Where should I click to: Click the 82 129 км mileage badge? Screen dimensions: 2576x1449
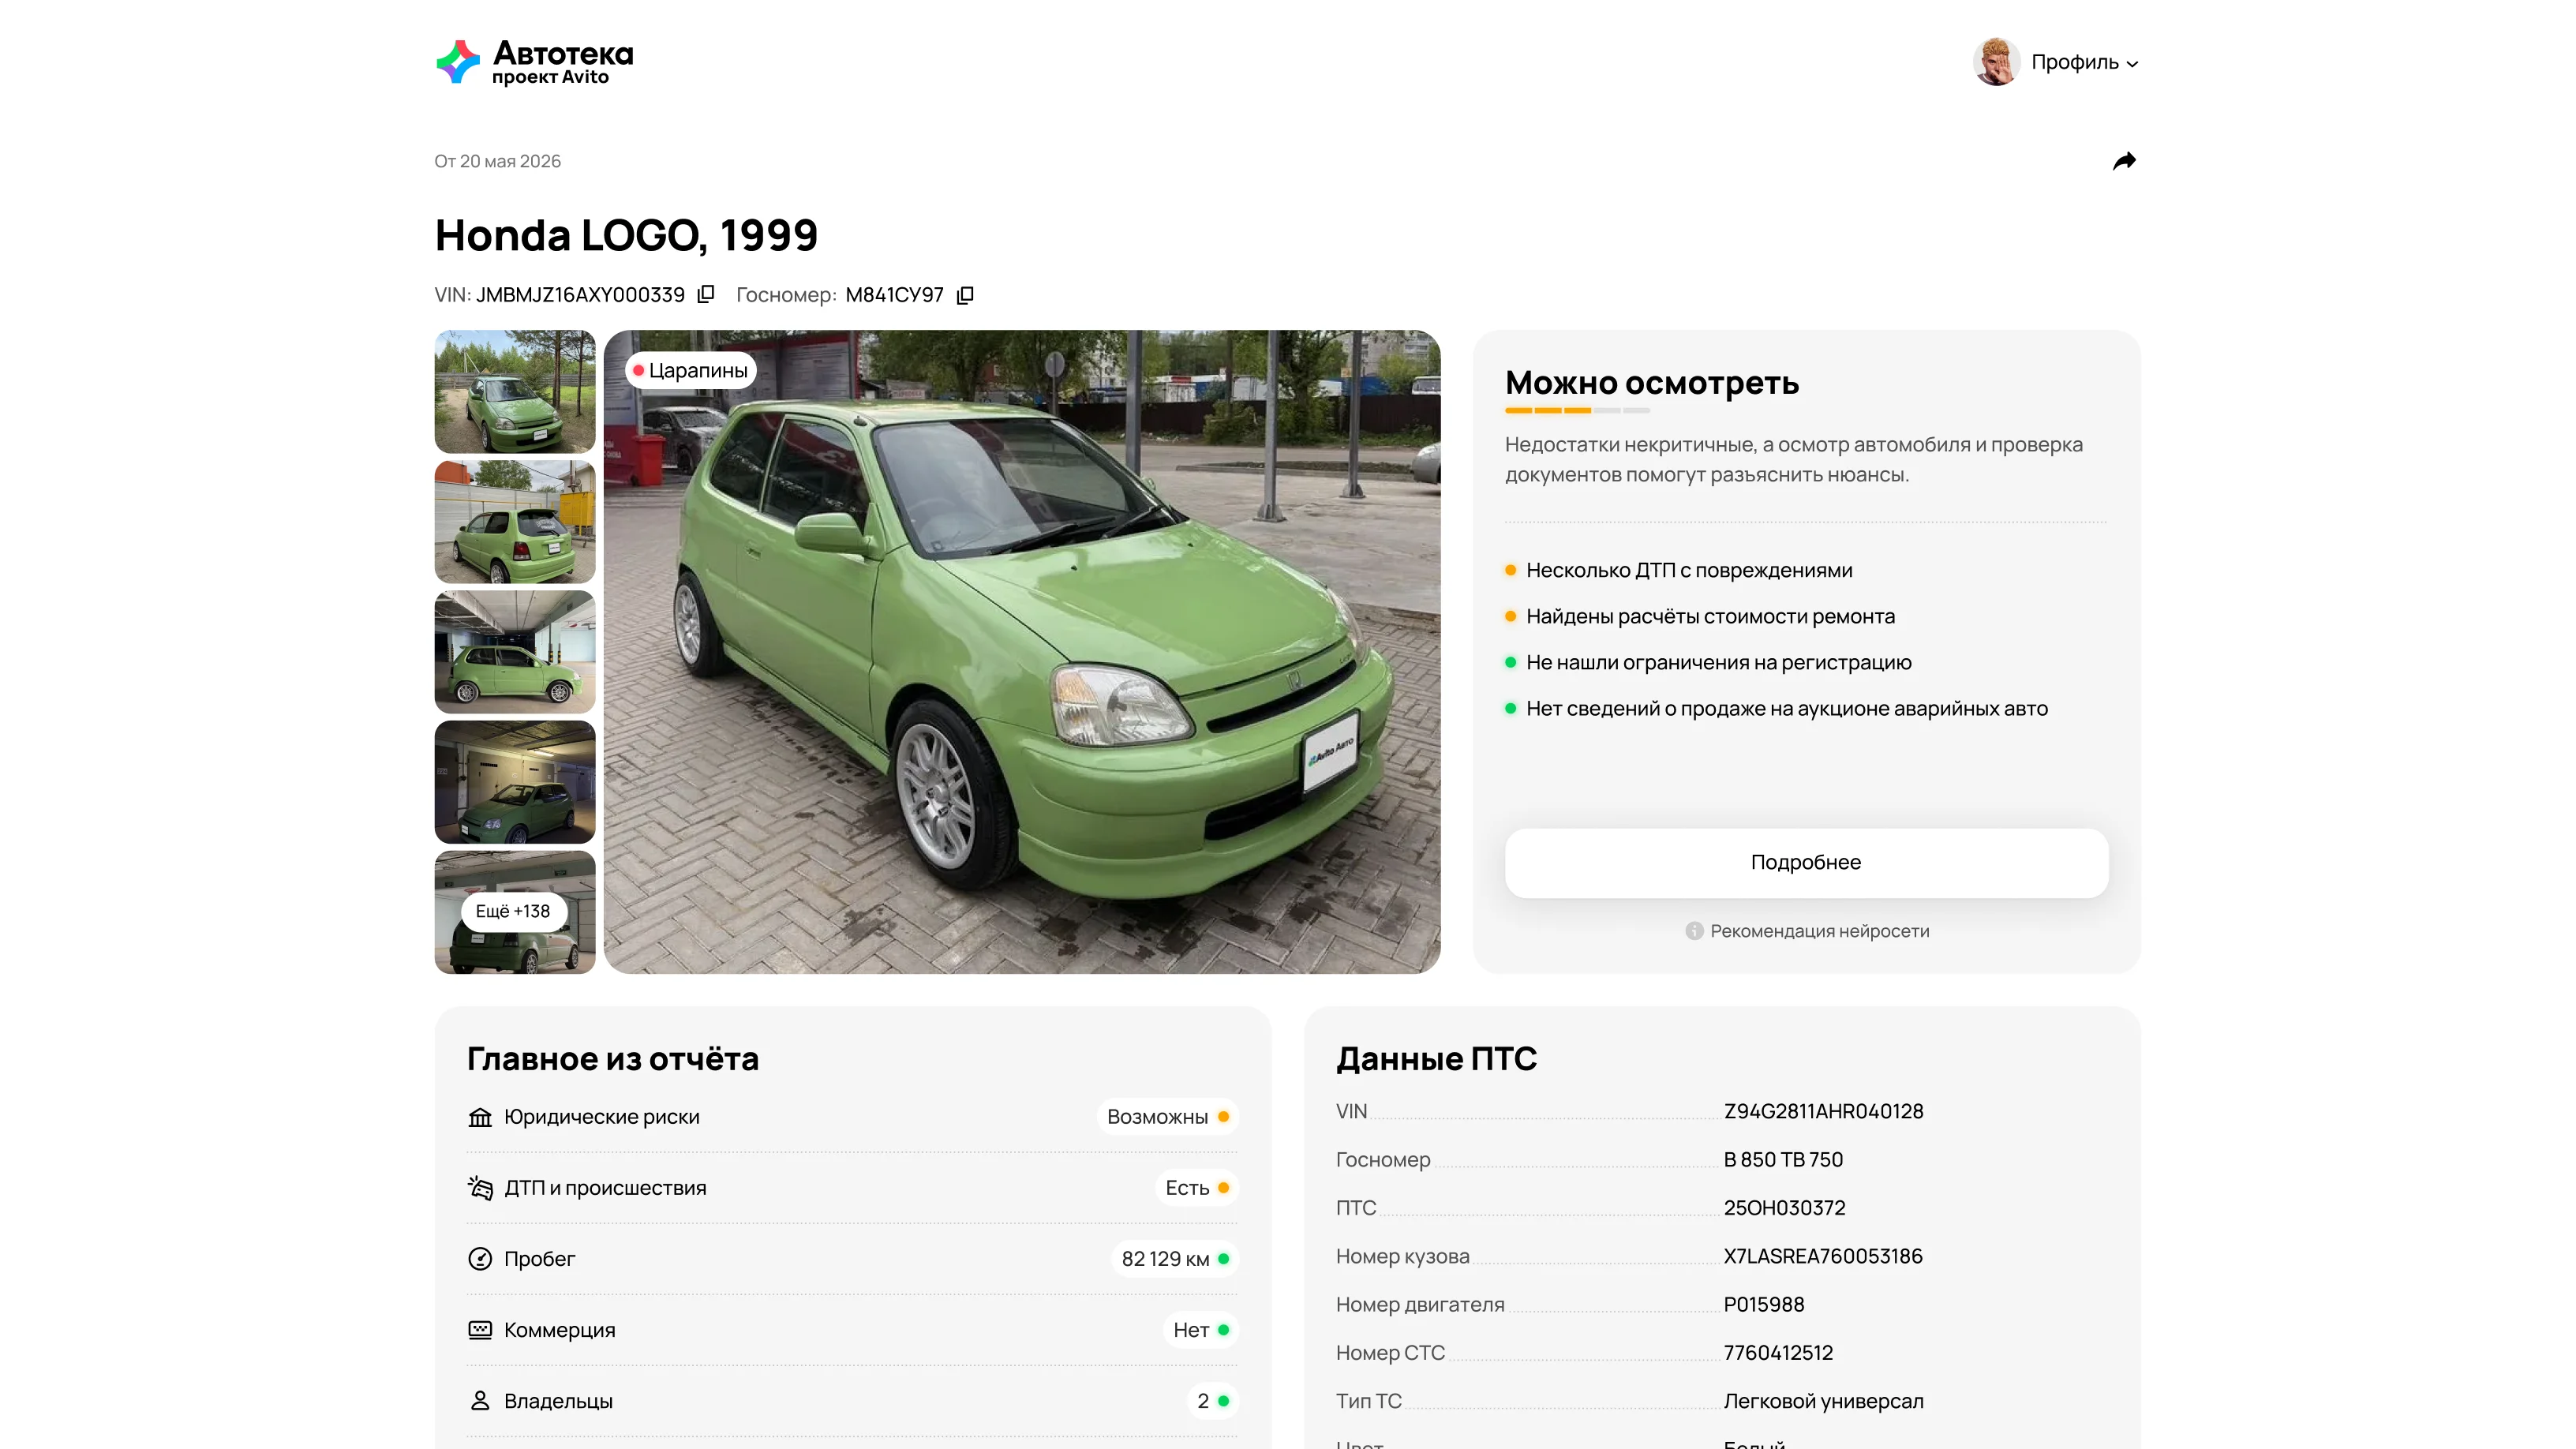pyautogui.click(x=1174, y=1259)
